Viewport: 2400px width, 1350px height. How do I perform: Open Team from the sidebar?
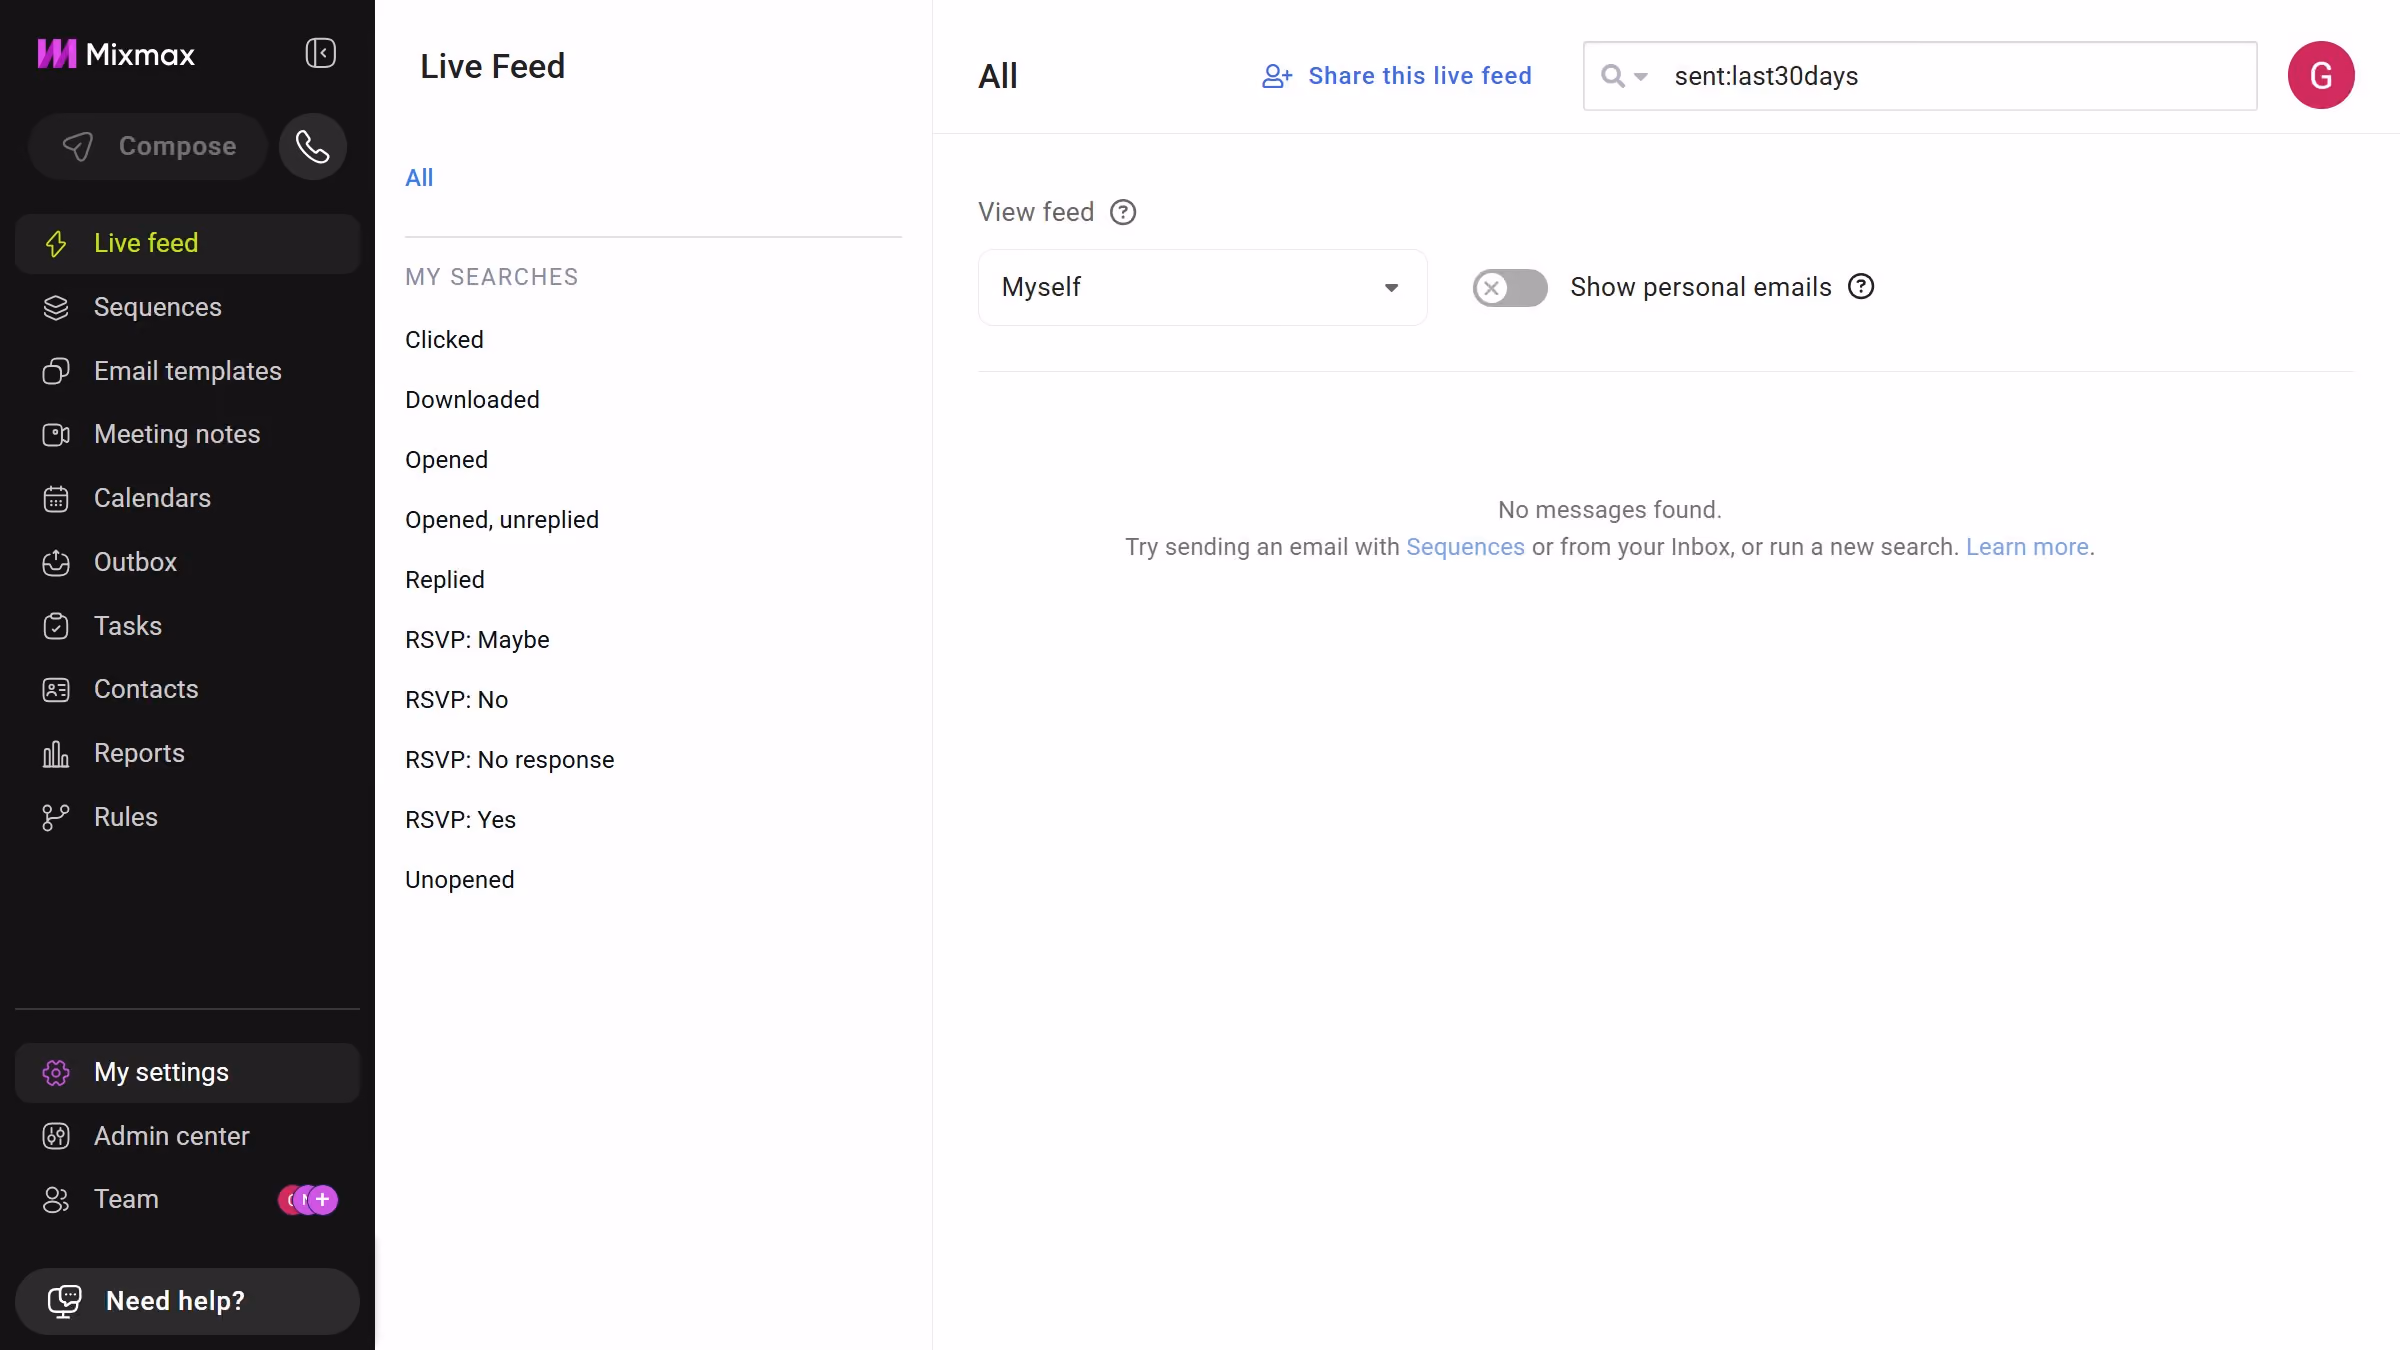[187, 1200]
